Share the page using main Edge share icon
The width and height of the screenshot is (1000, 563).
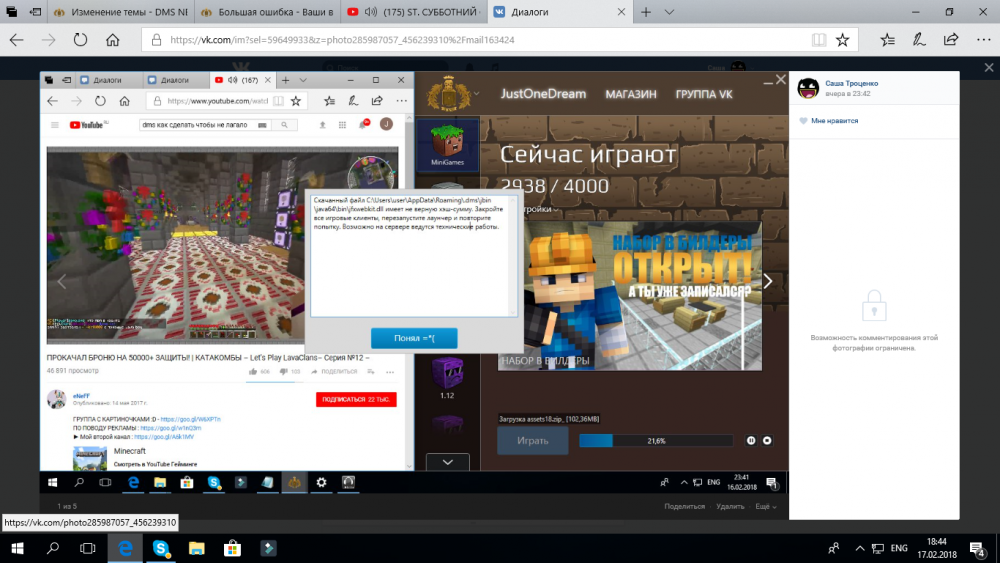951,40
